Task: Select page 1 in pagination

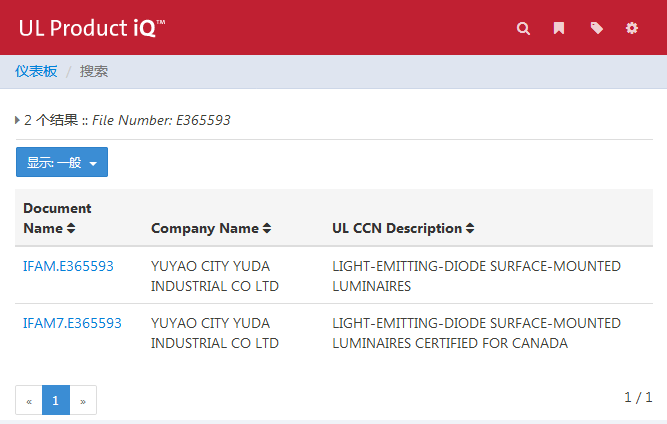Action: pyautogui.click(x=56, y=400)
